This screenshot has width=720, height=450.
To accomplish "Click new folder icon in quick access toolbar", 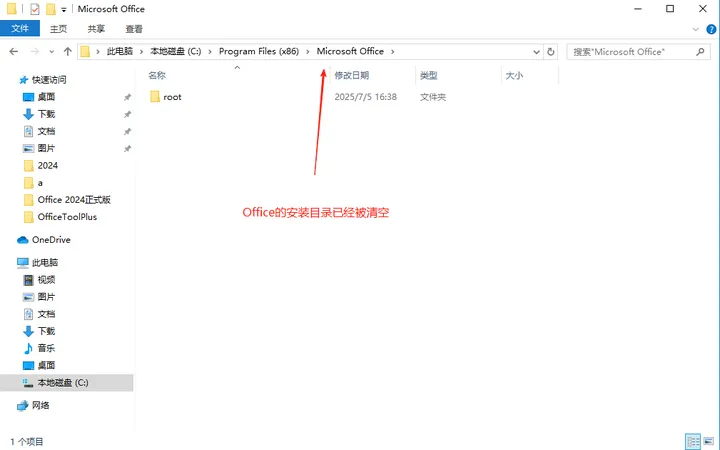I will [51, 9].
